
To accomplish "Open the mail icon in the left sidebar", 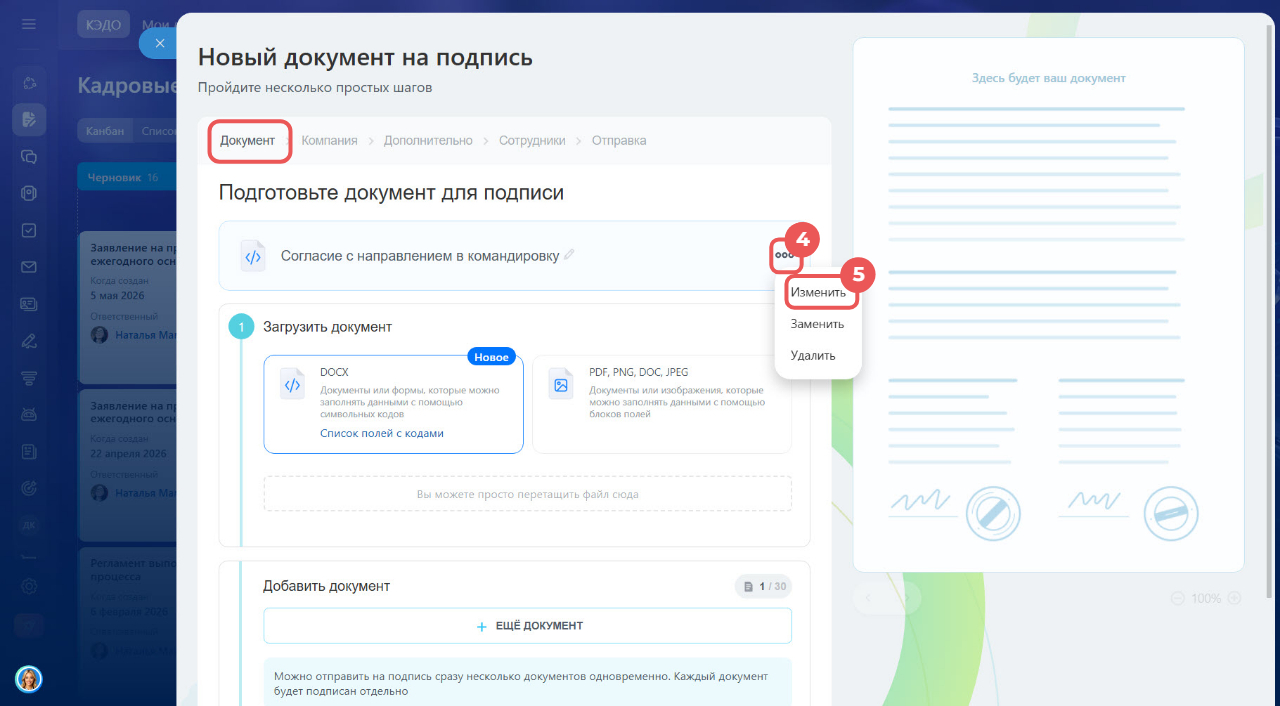I will click(29, 267).
